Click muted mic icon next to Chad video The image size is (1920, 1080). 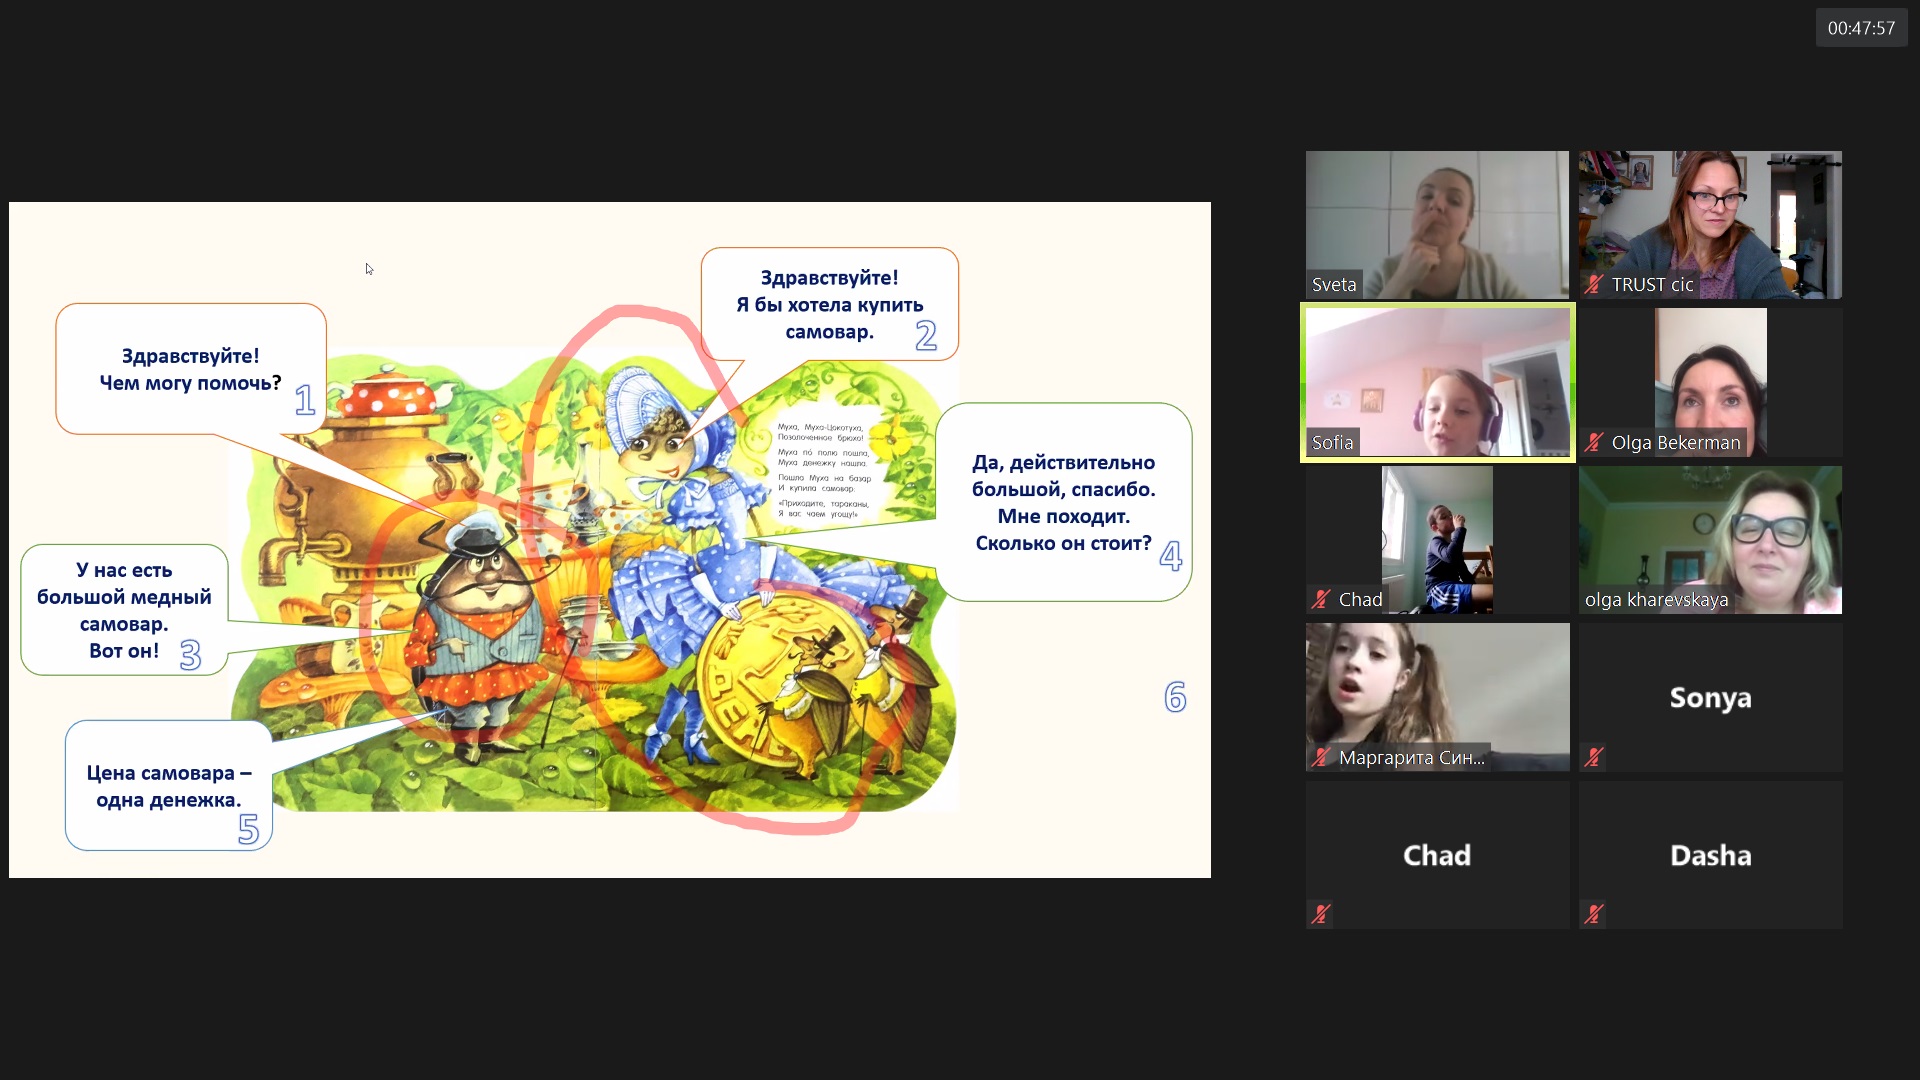(x=1321, y=599)
